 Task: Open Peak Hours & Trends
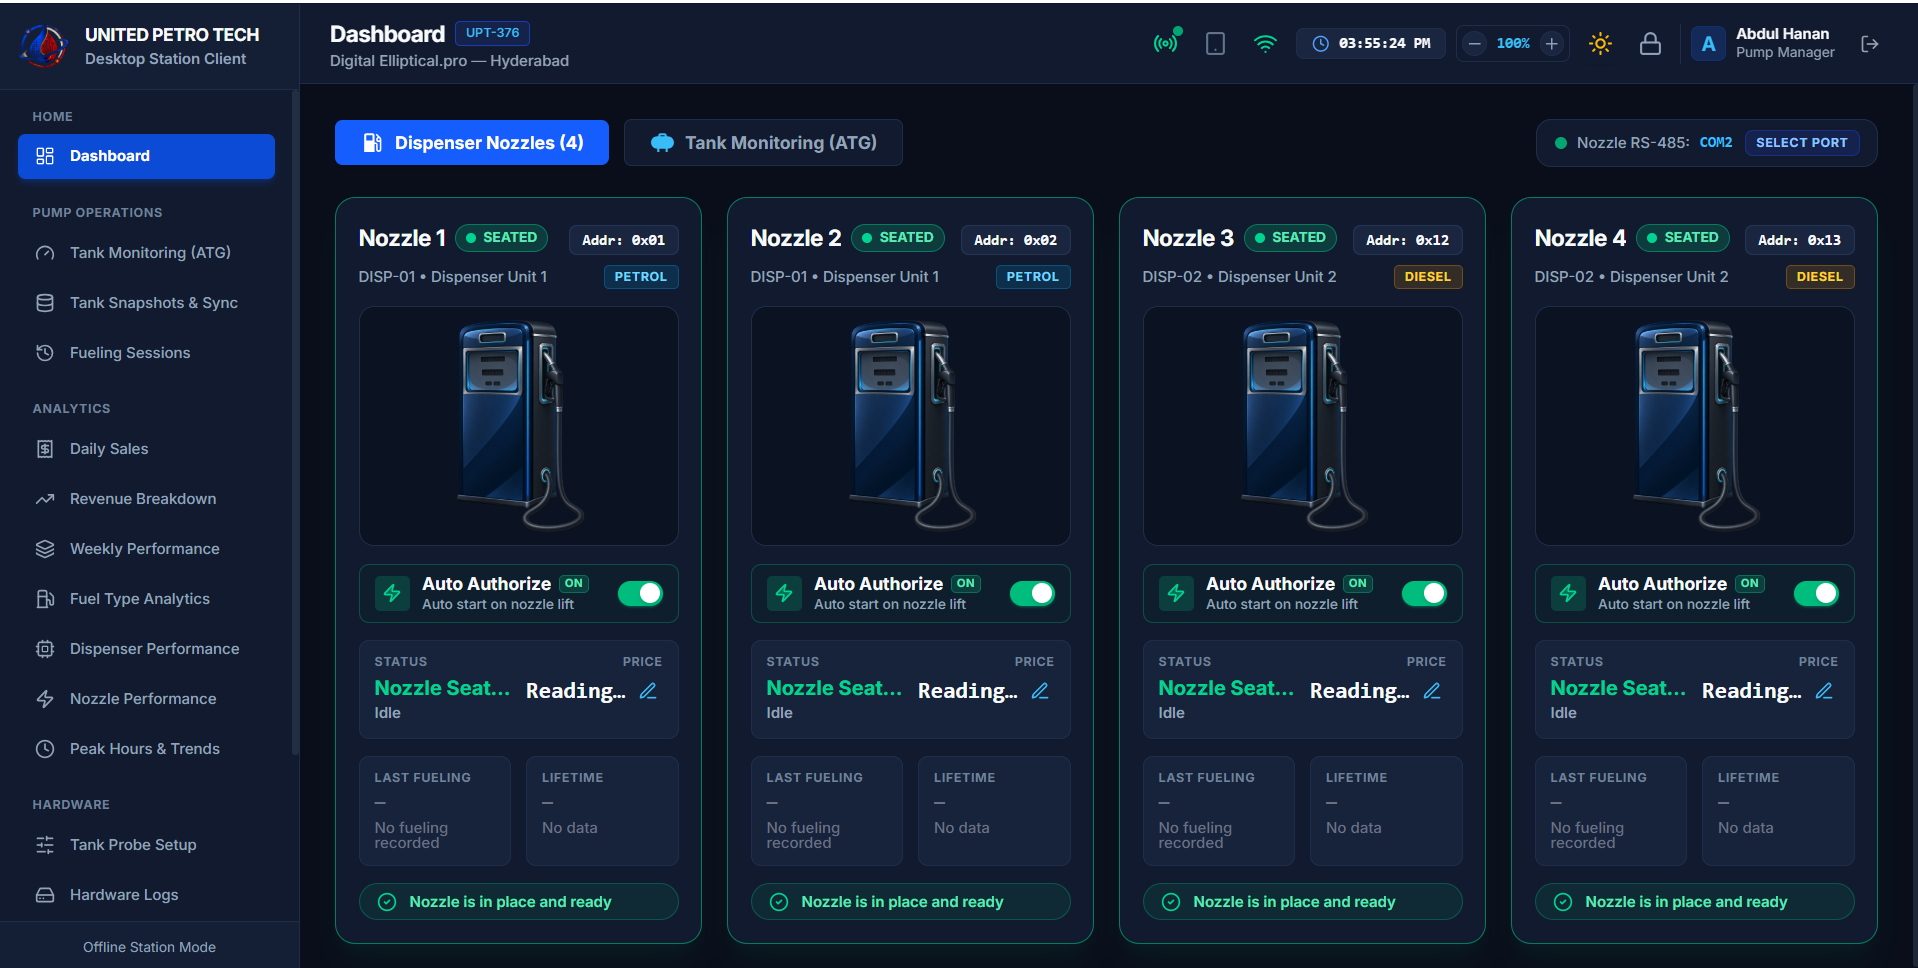tap(146, 749)
